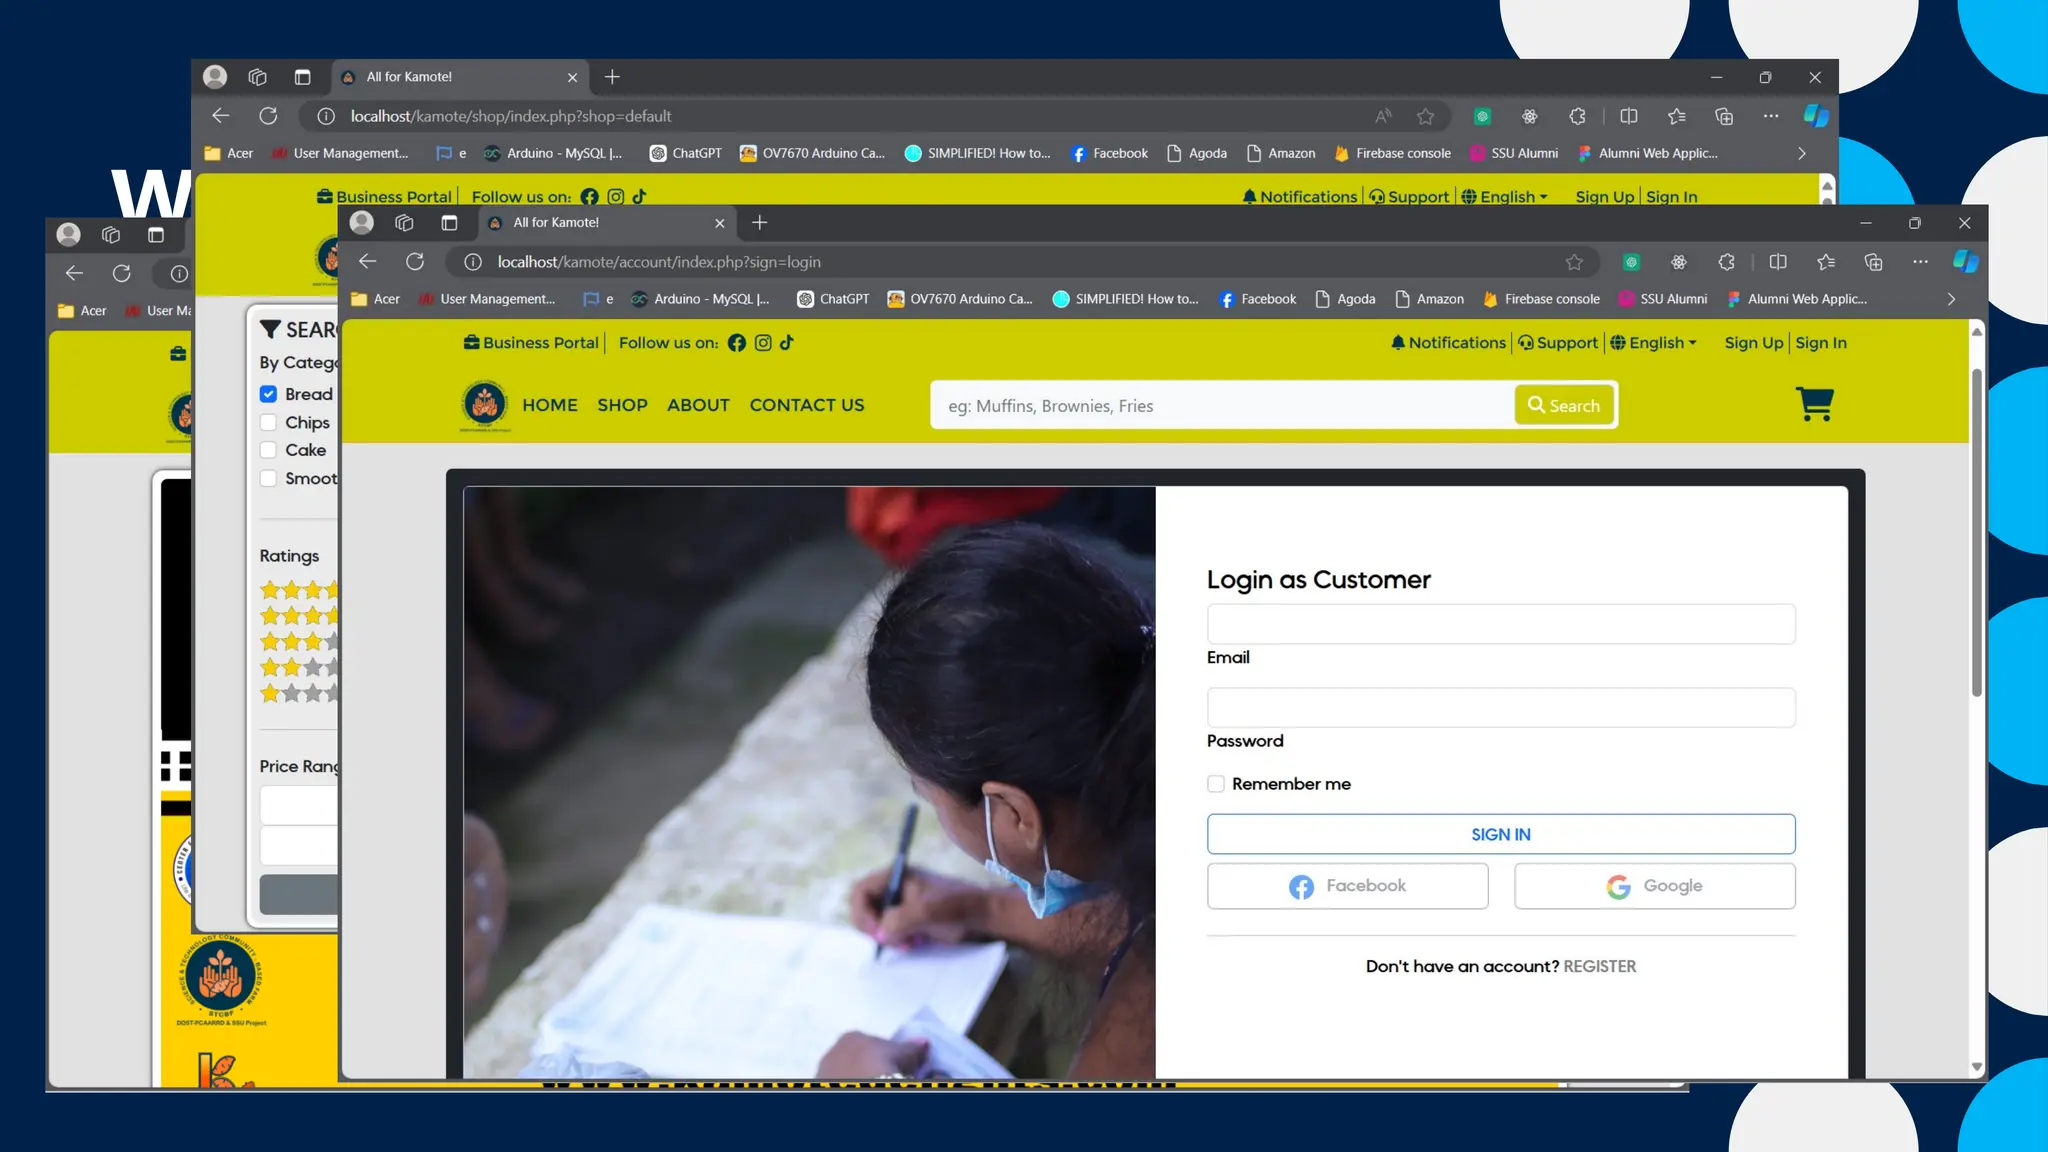Open the English language dropdown in middle window
The height and width of the screenshot is (1152, 2048).
(1505, 197)
